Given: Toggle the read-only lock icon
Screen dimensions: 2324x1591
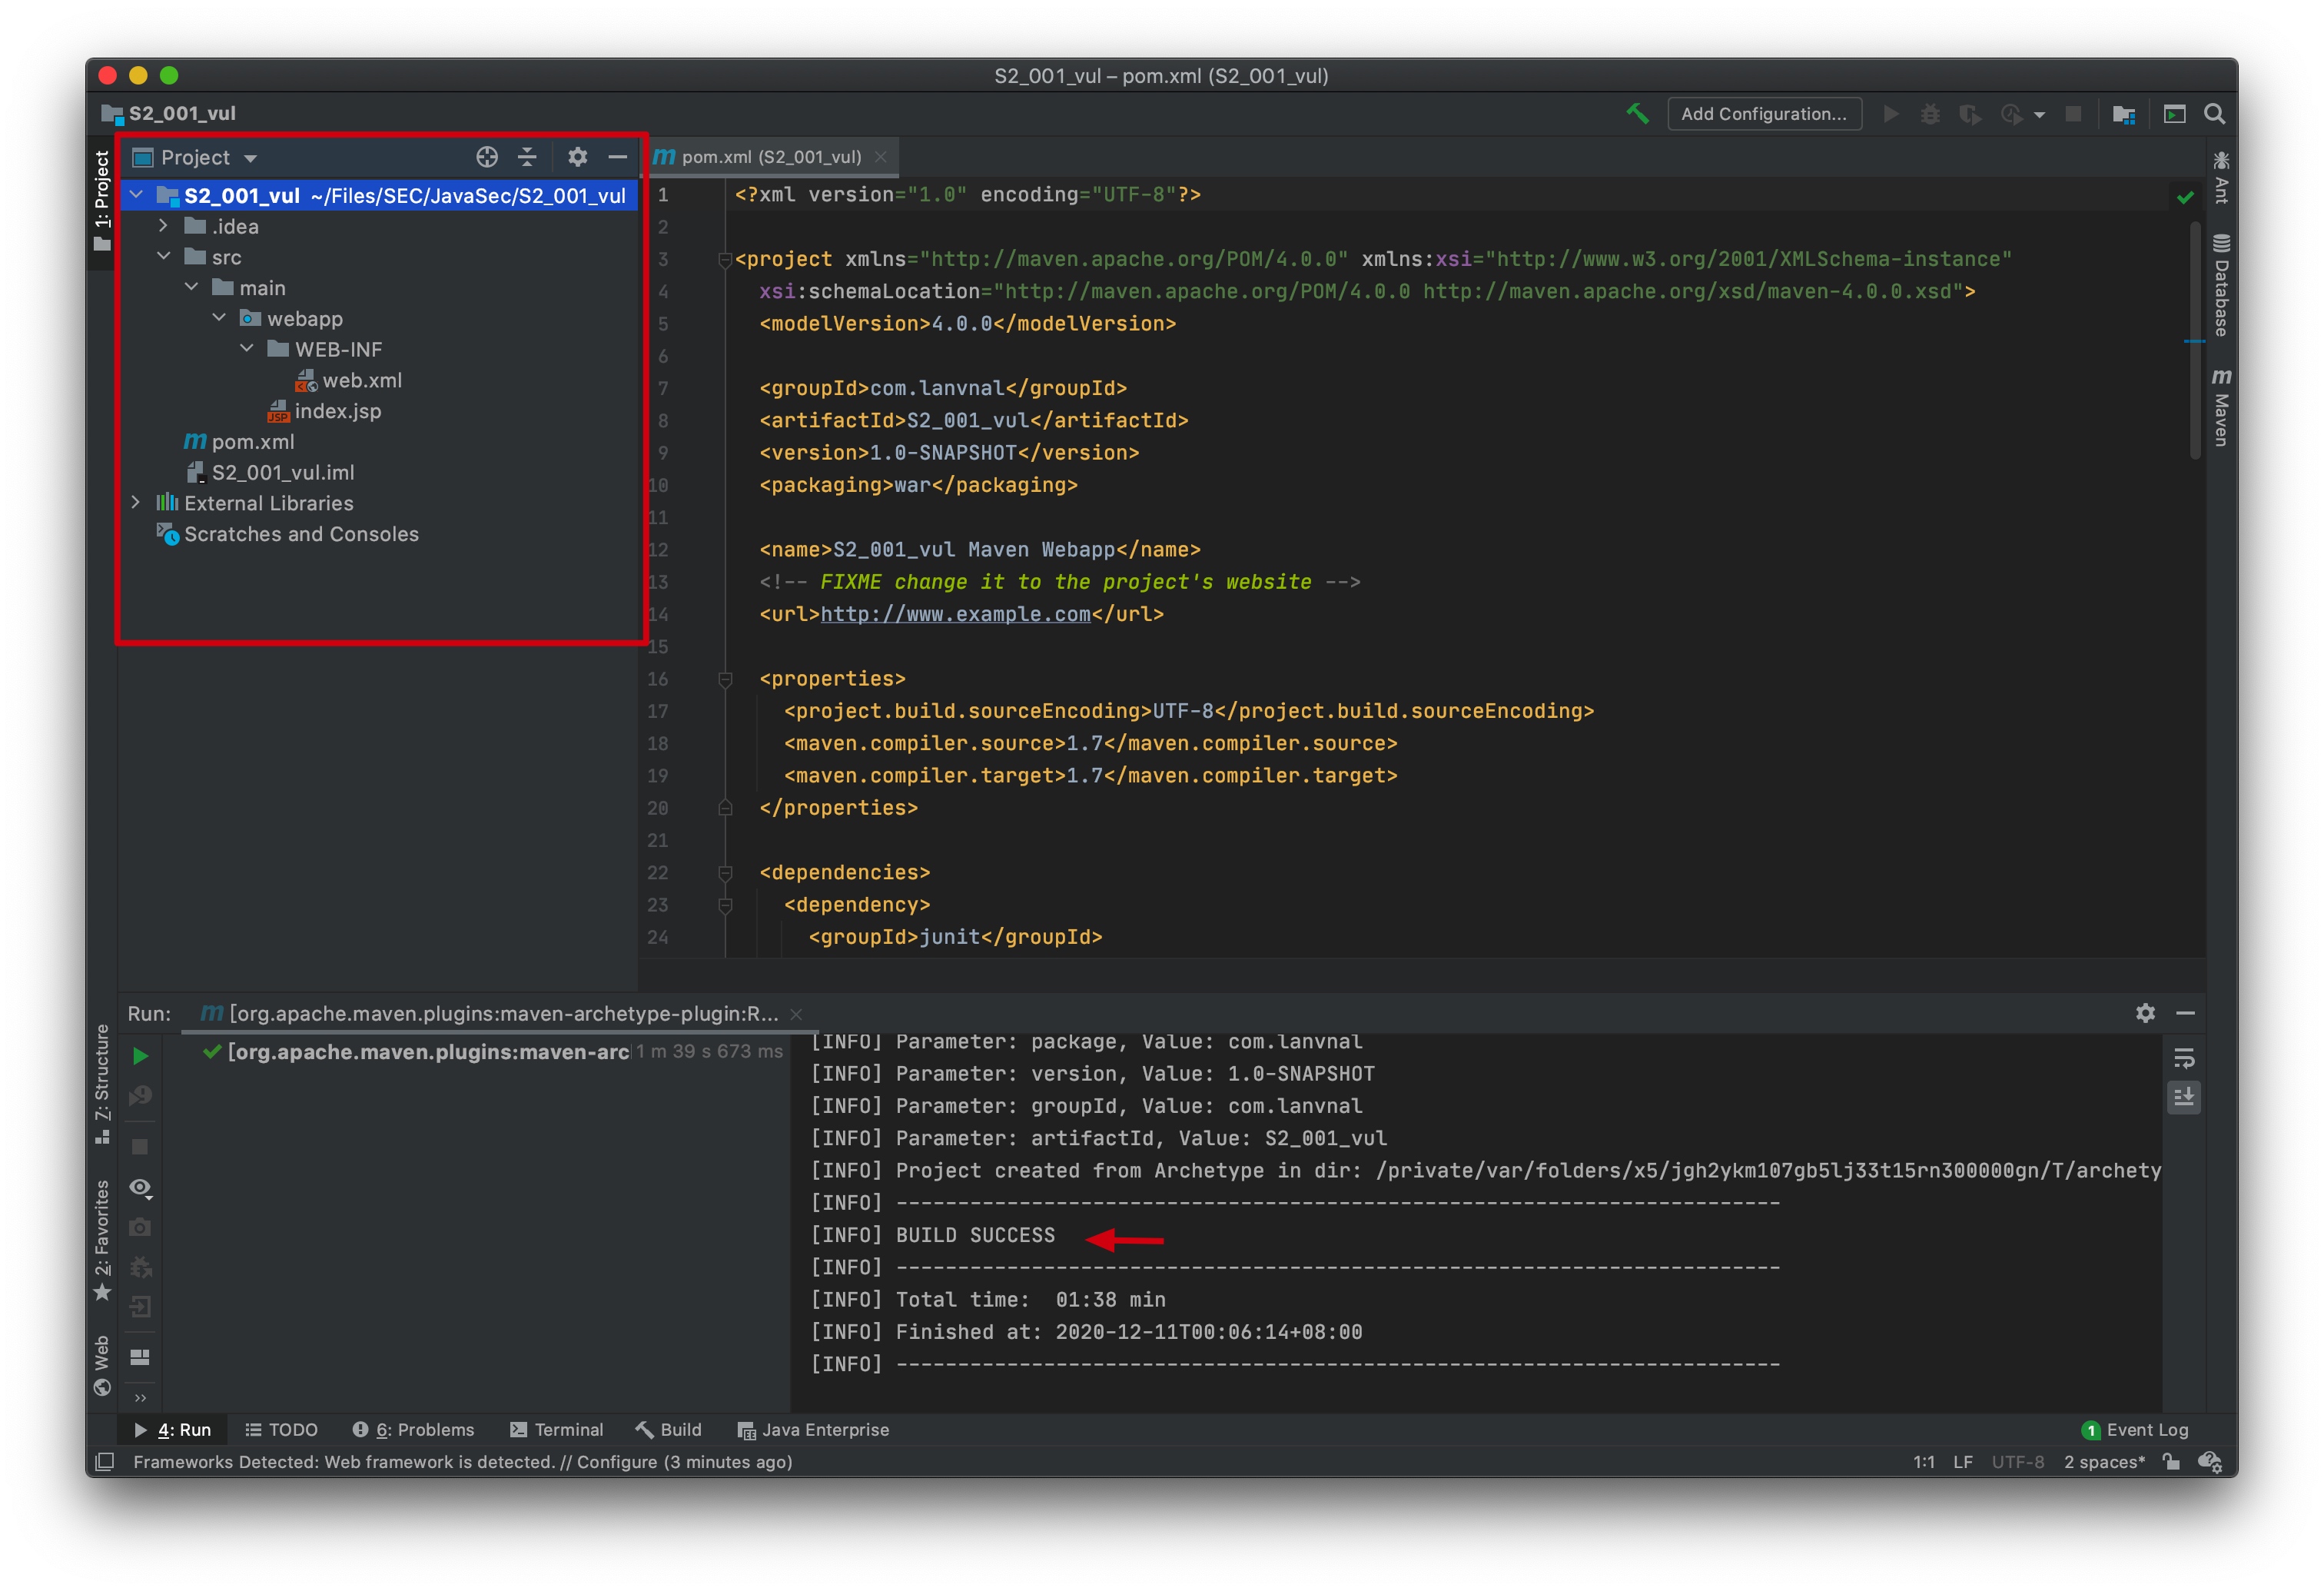Looking at the screenshot, I should point(2171,1462).
